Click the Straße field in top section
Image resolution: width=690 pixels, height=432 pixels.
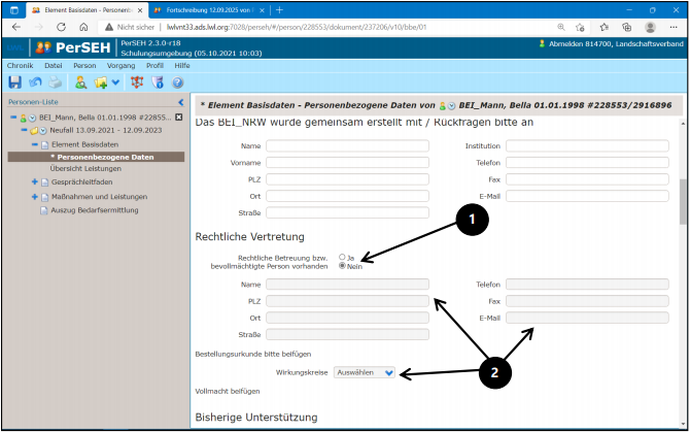(347, 212)
